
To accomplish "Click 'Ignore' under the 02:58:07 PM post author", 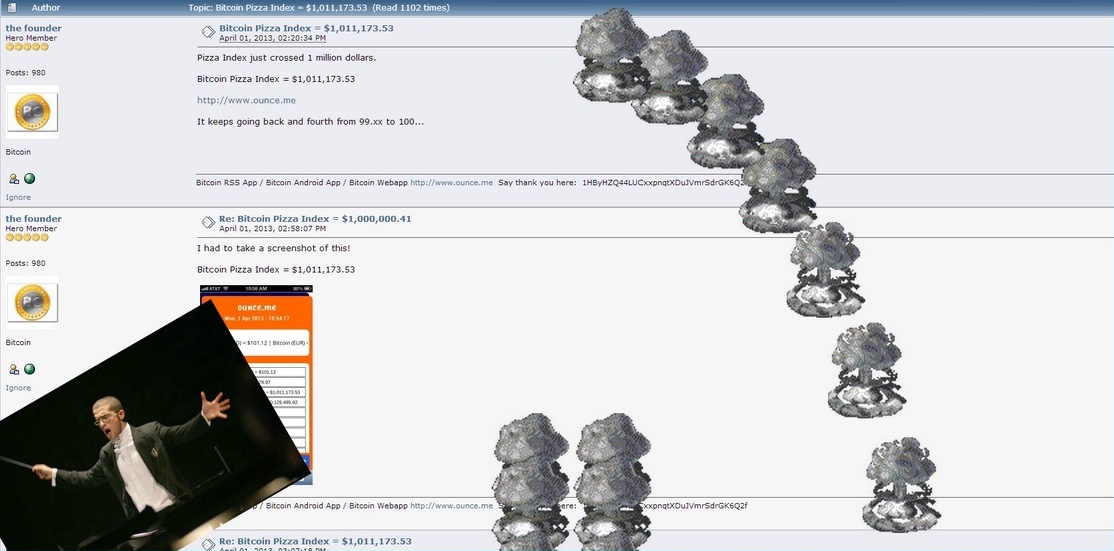I will 18,388.
